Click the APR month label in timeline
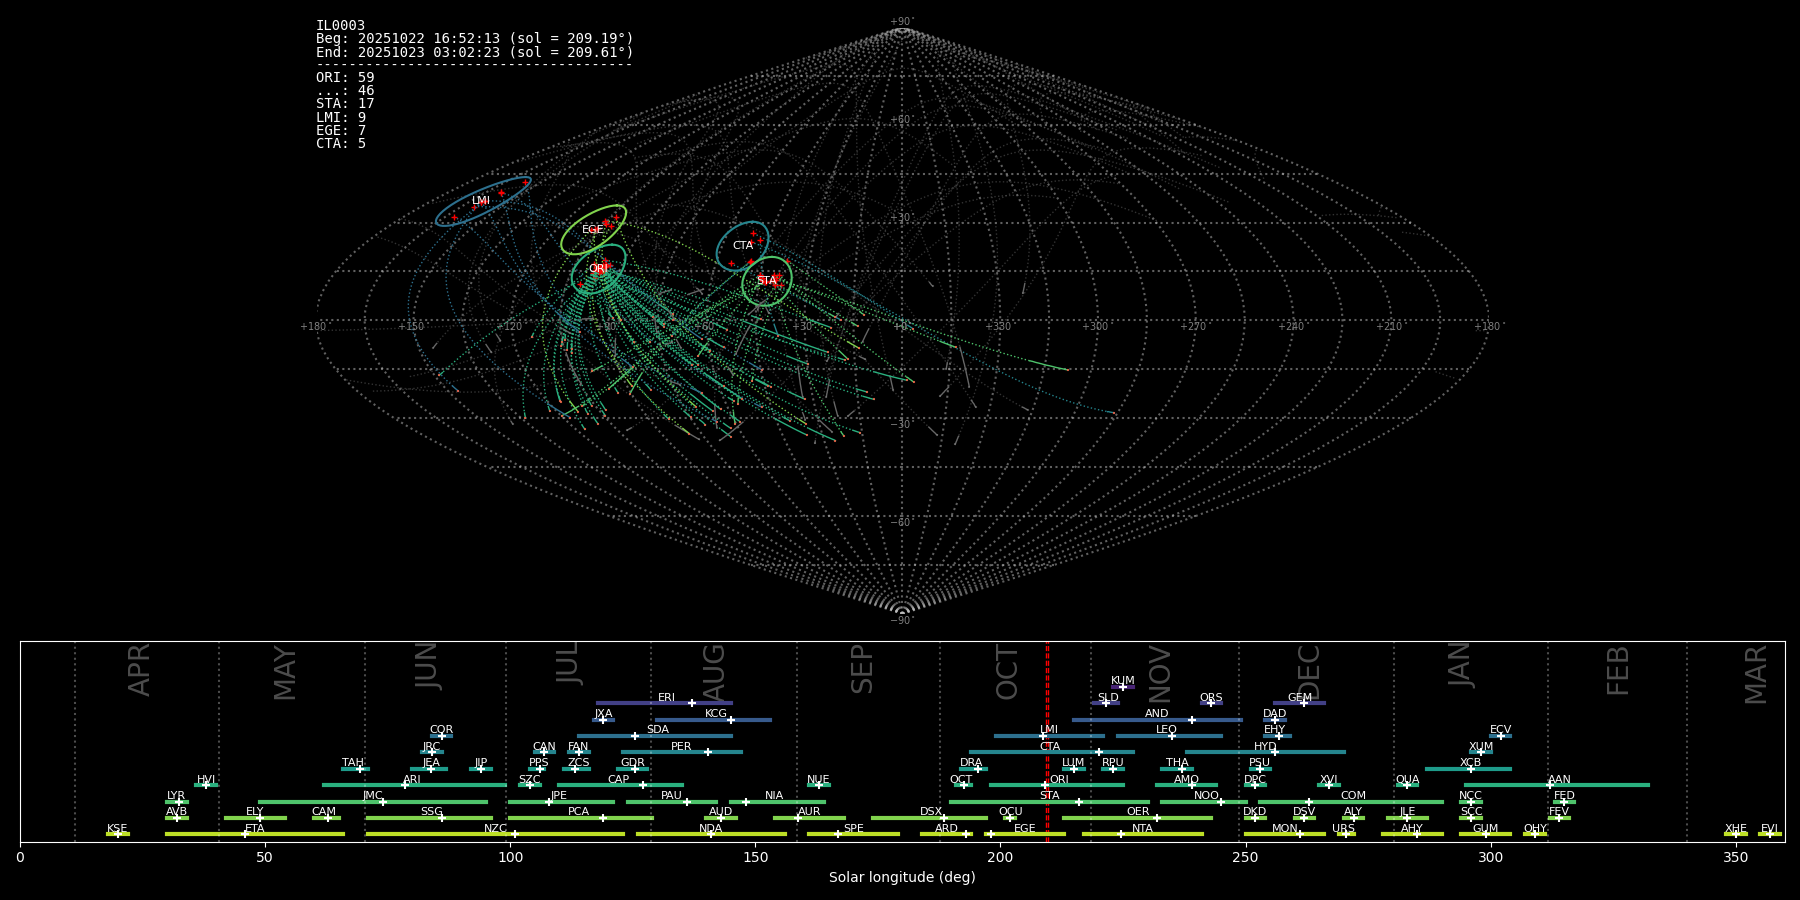 tap(140, 670)
